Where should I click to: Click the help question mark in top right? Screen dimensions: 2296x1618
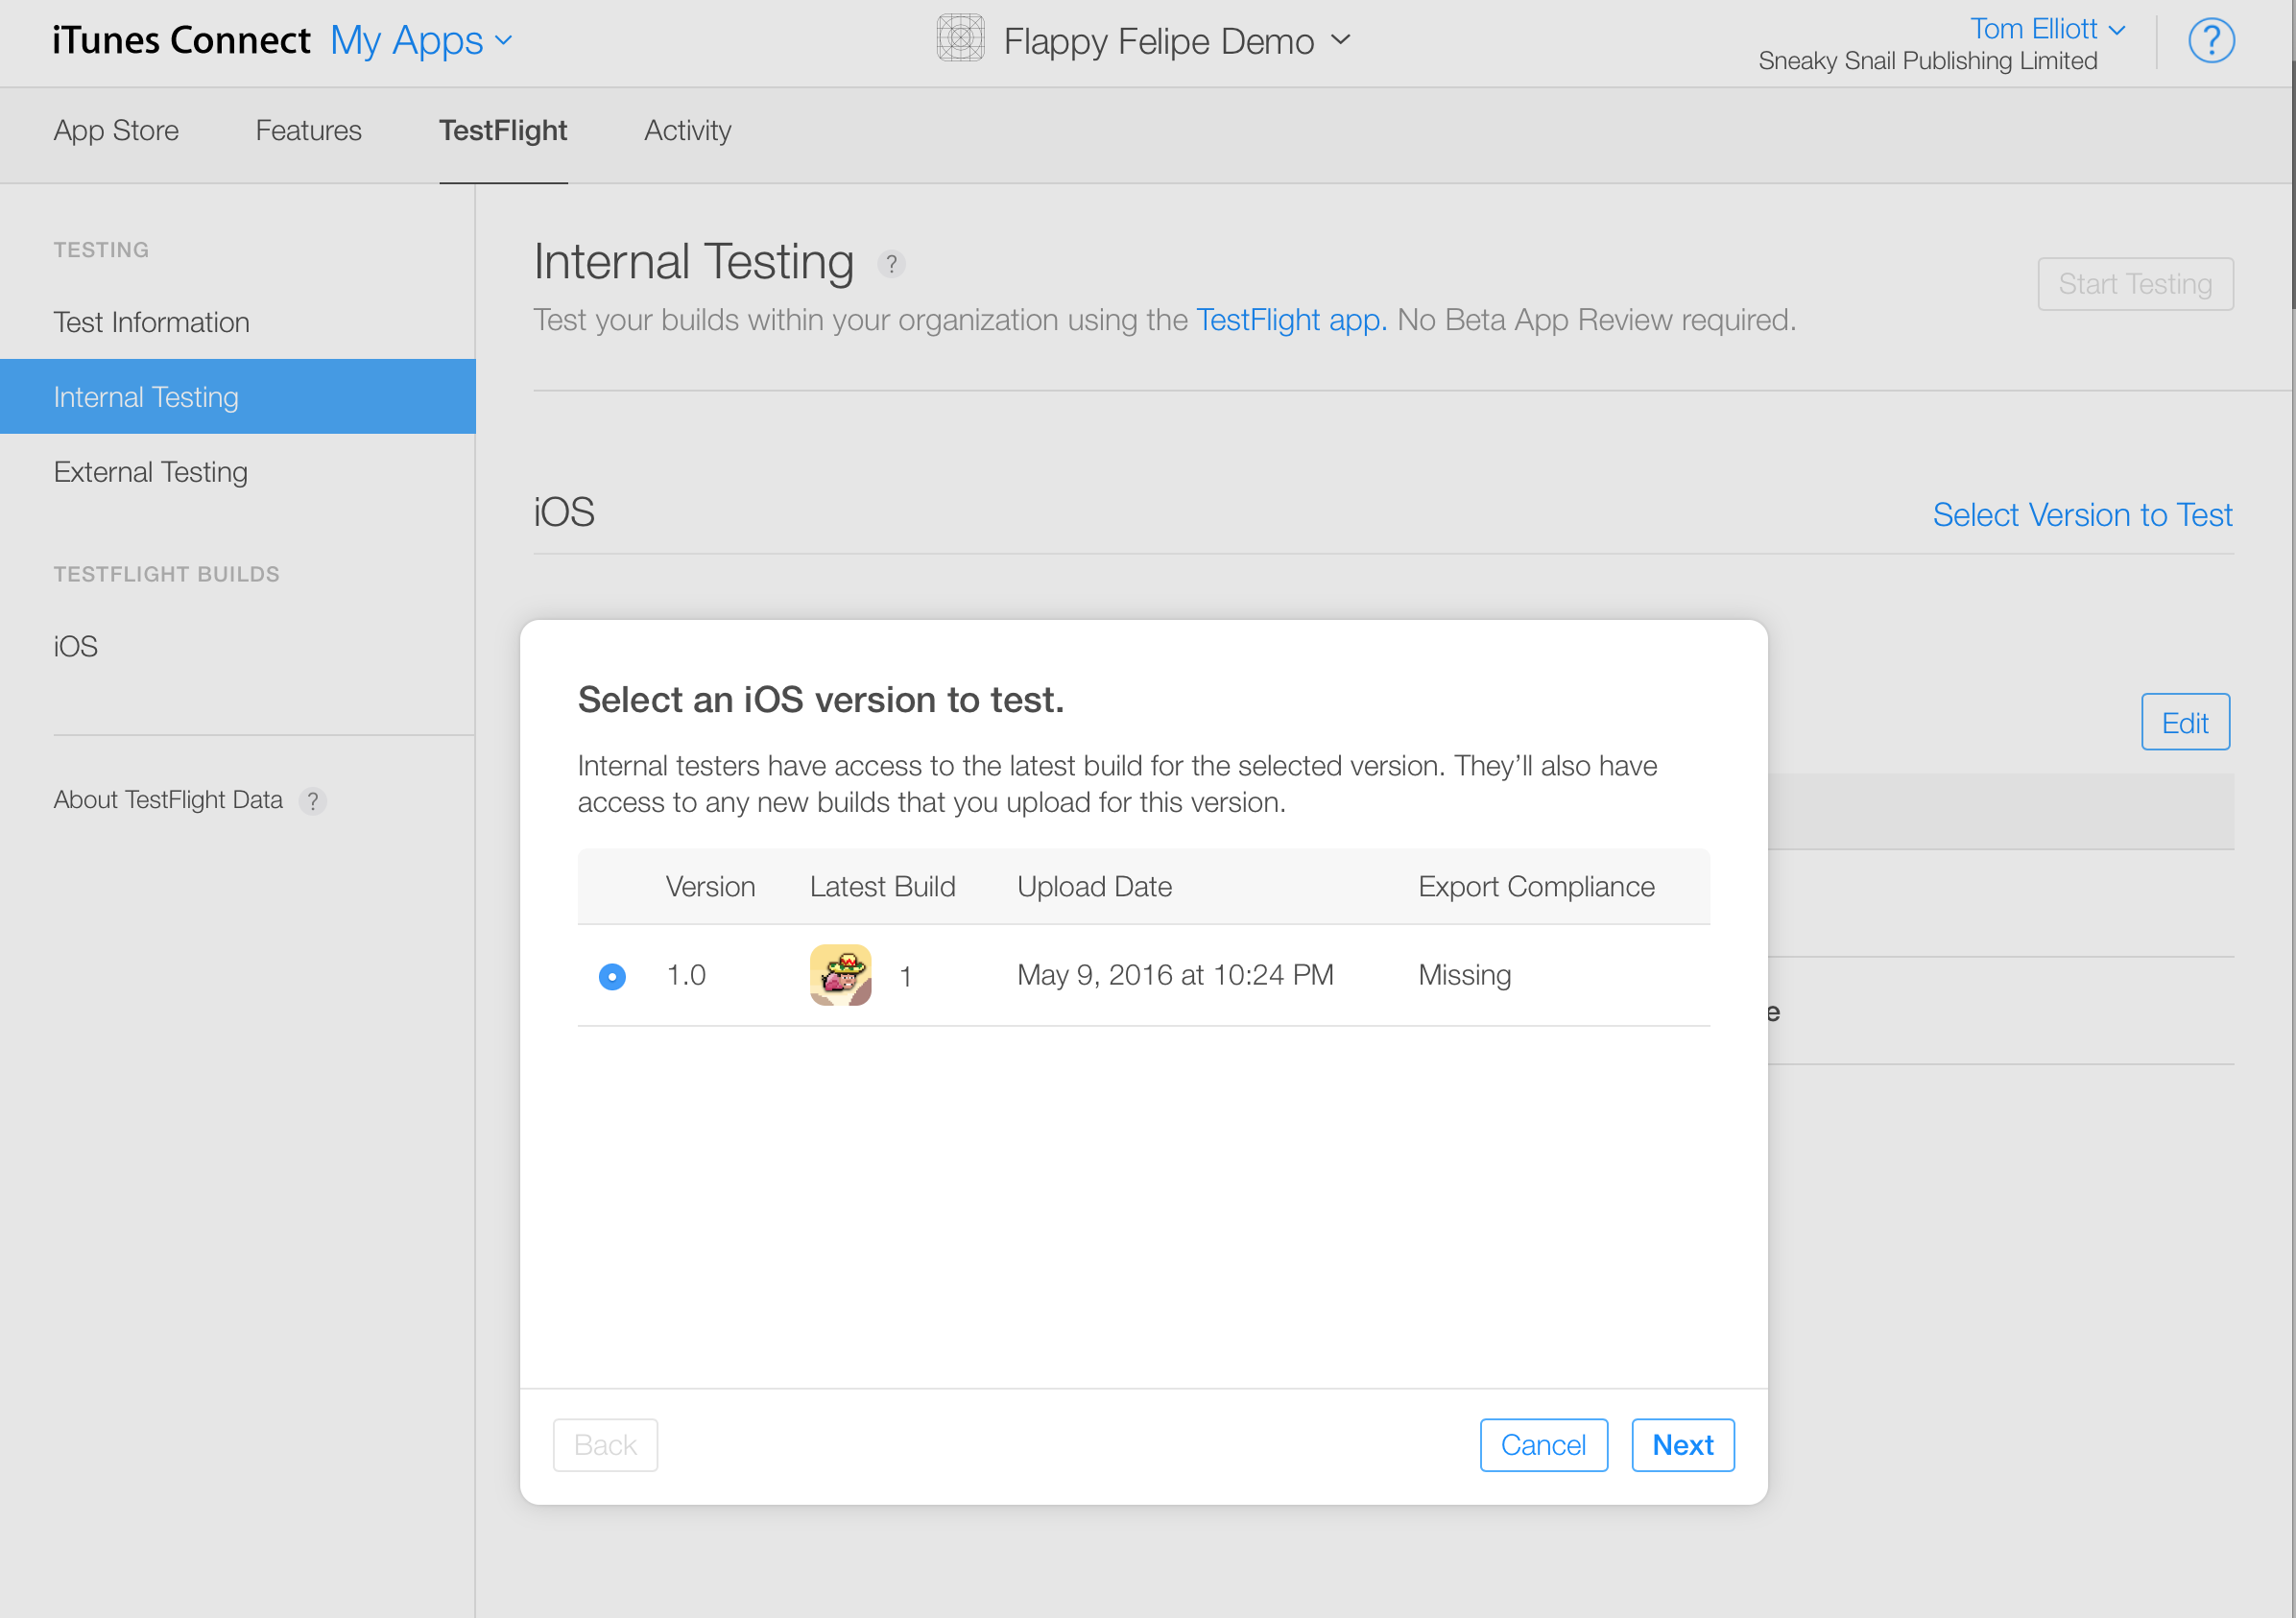[x=2210, y=41]
